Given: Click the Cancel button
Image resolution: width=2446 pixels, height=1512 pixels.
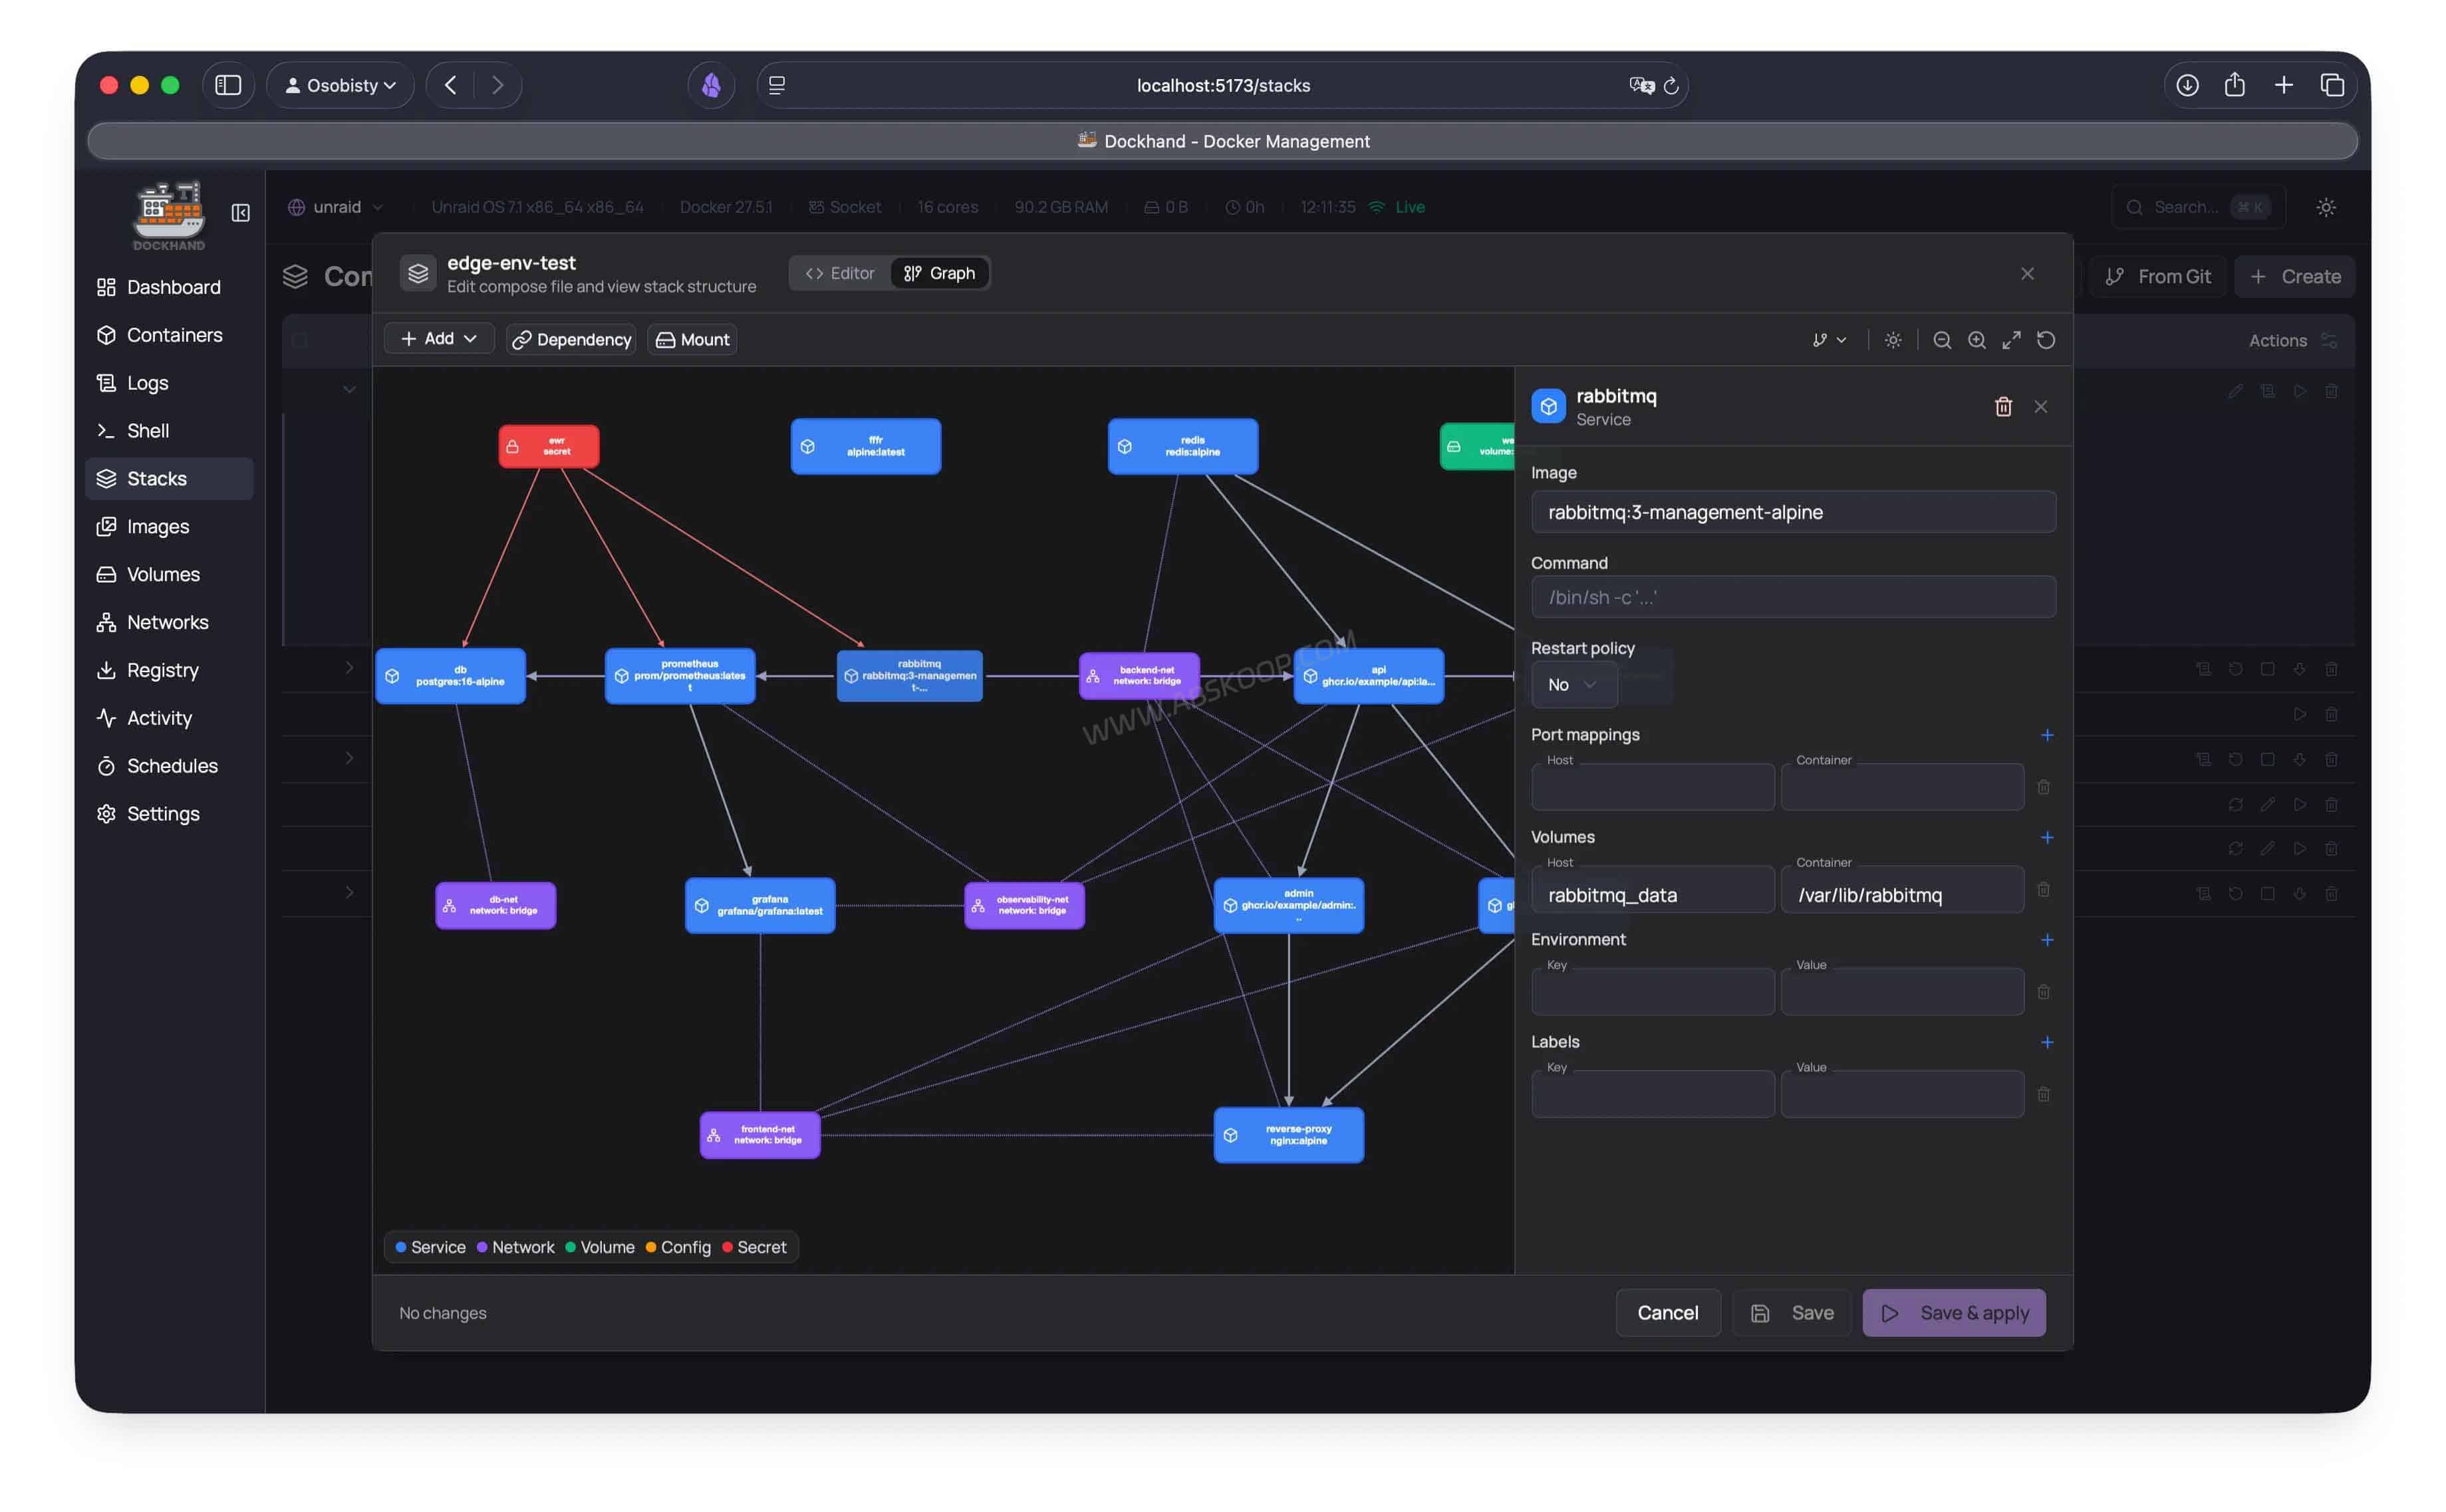Looking at the screenshot, I should [1668, 1313].
